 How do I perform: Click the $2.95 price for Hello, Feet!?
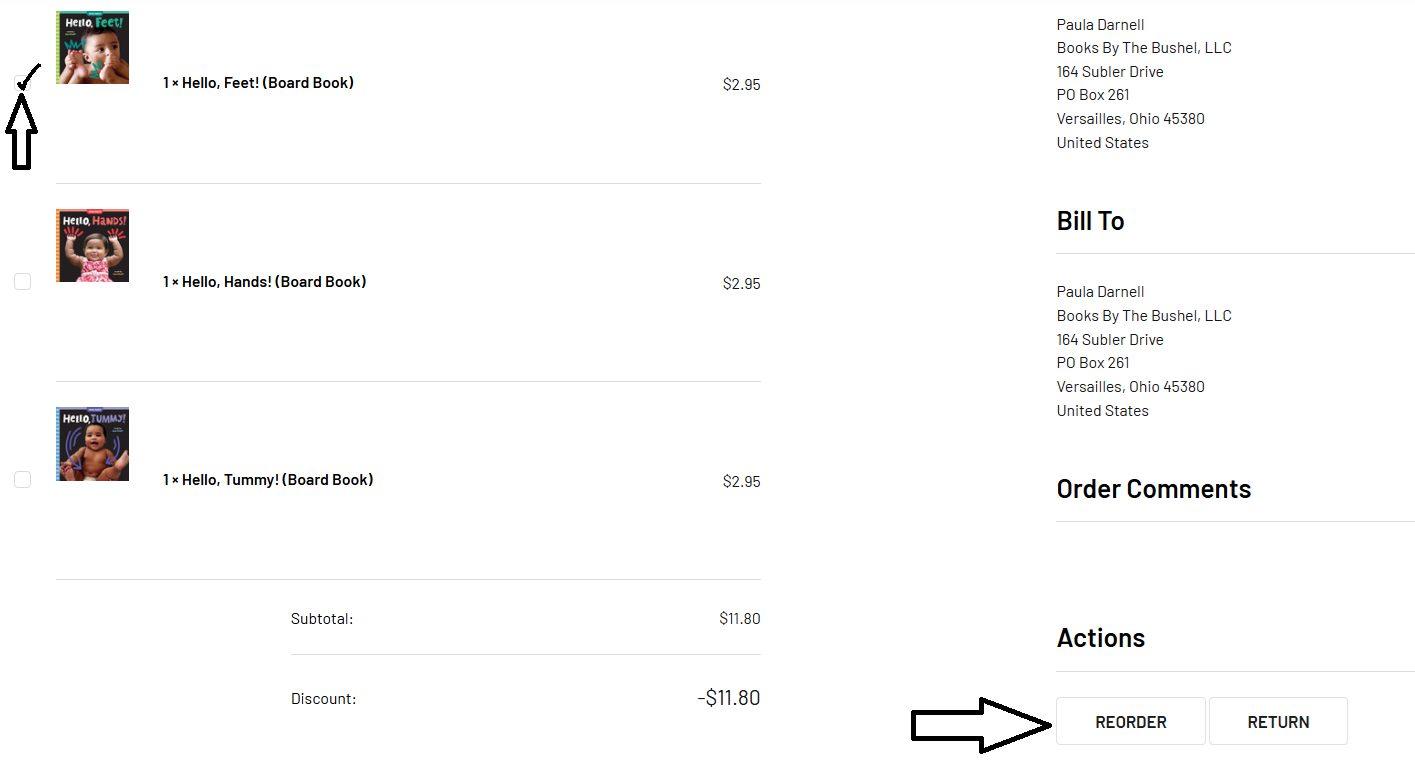(741, 85)
